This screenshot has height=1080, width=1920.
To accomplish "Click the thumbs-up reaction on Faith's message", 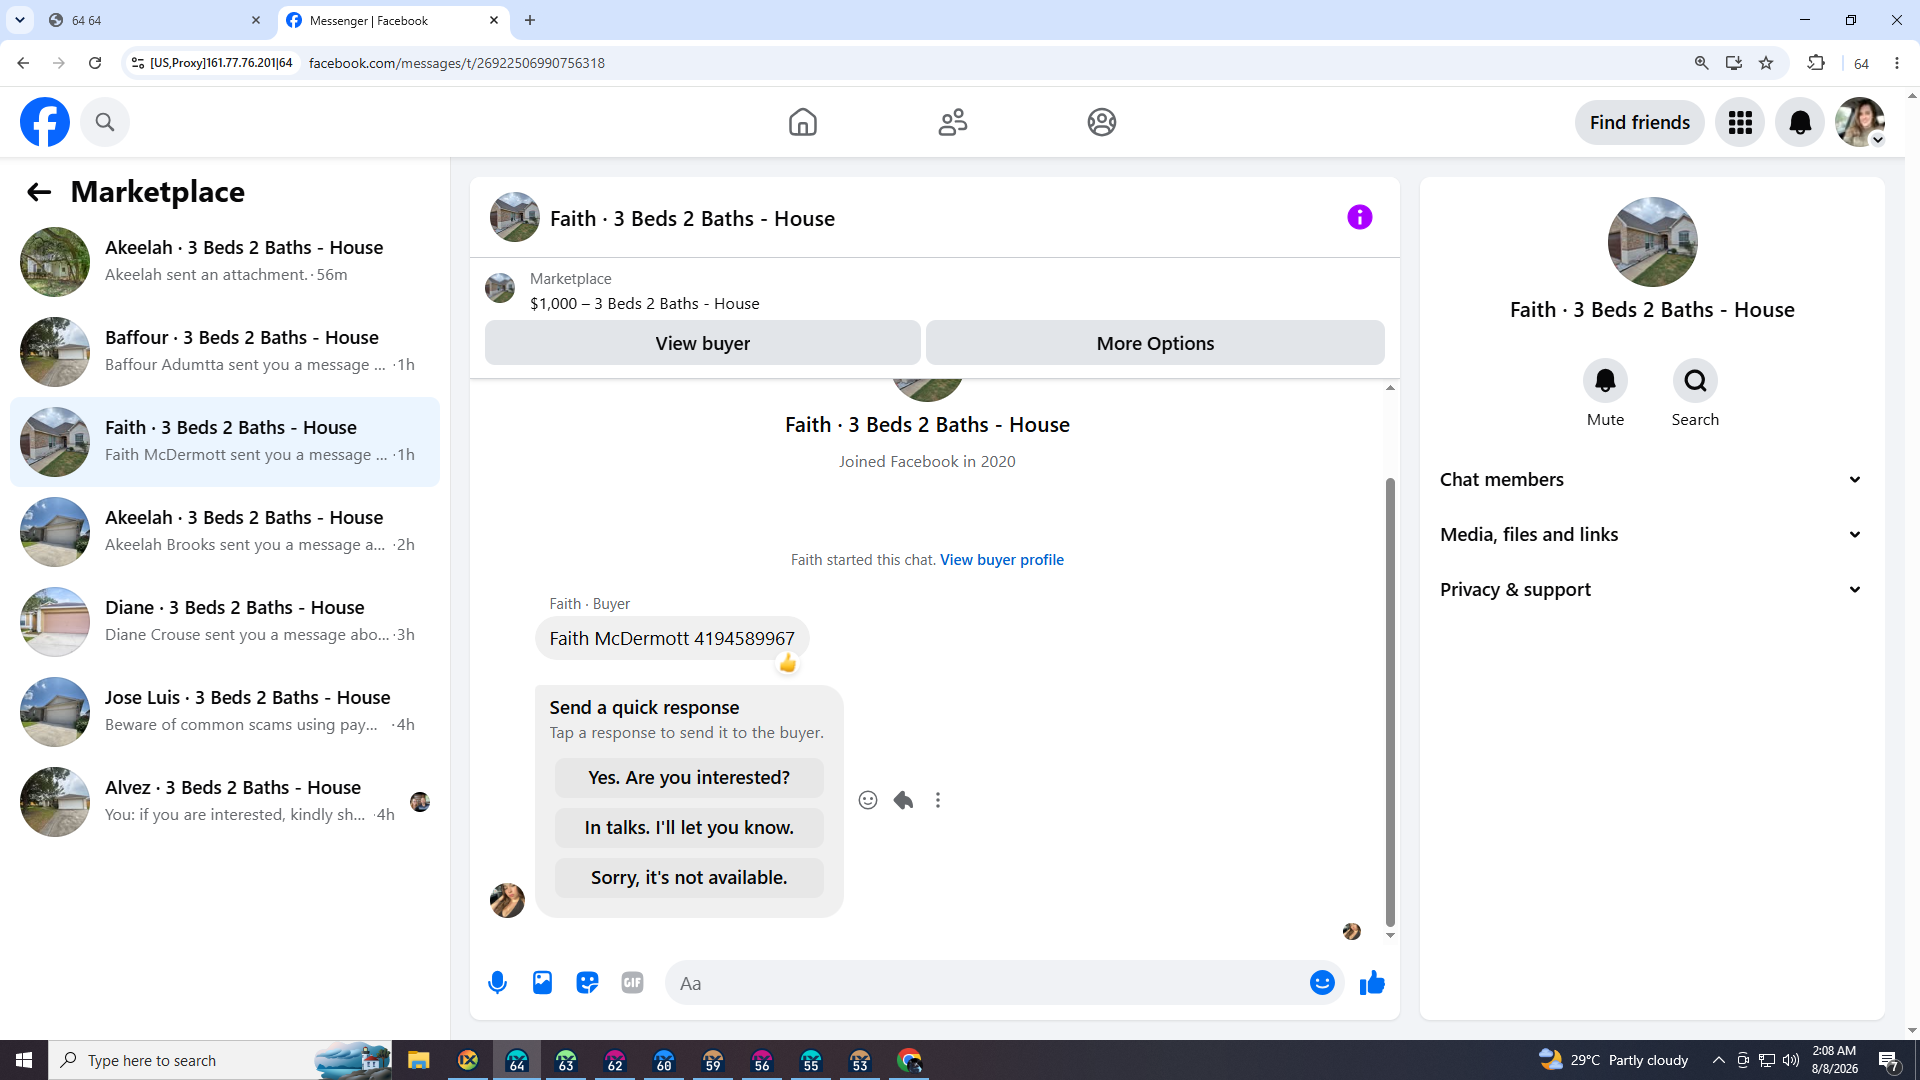I will (788, 663).
